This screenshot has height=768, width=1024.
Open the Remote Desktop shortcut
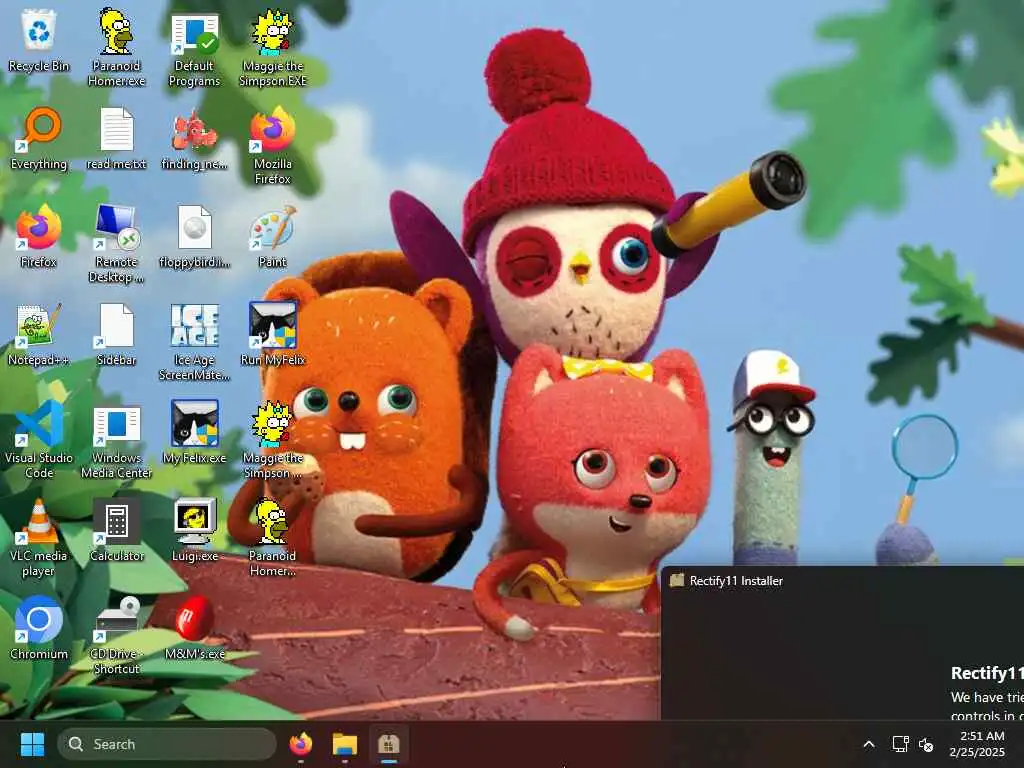click(x=116, y=243)
